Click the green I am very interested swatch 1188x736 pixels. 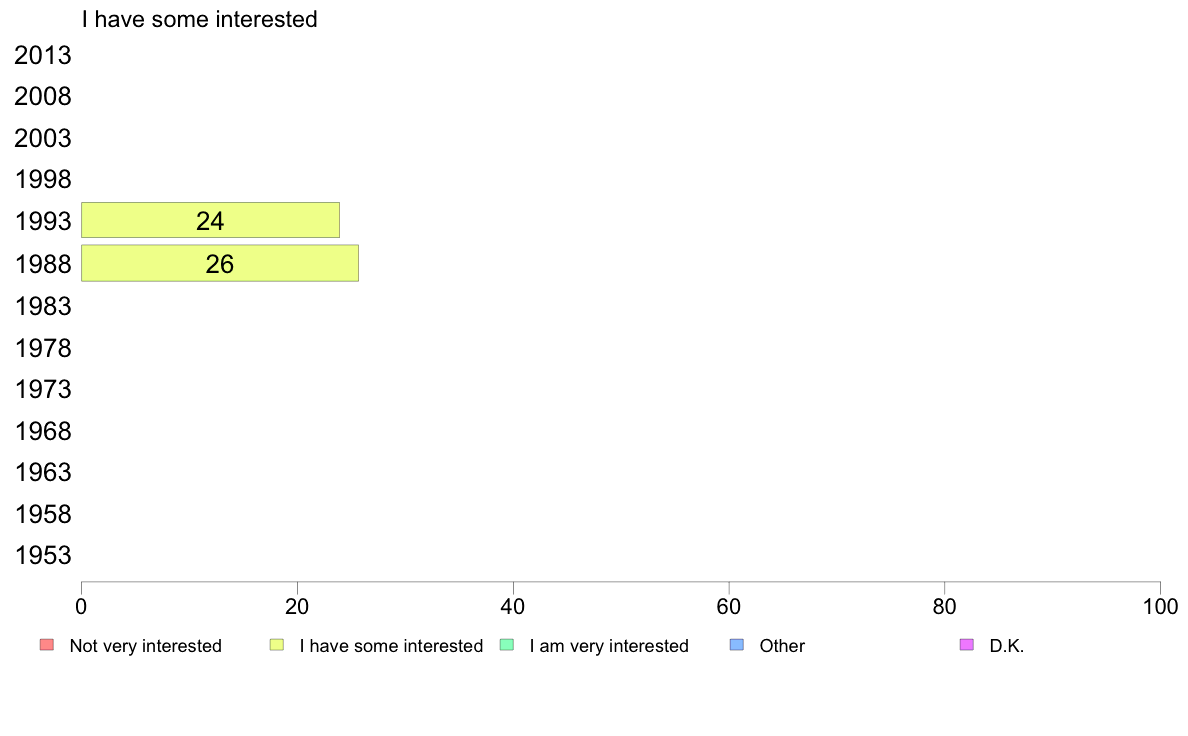click(x=507, y=645)
